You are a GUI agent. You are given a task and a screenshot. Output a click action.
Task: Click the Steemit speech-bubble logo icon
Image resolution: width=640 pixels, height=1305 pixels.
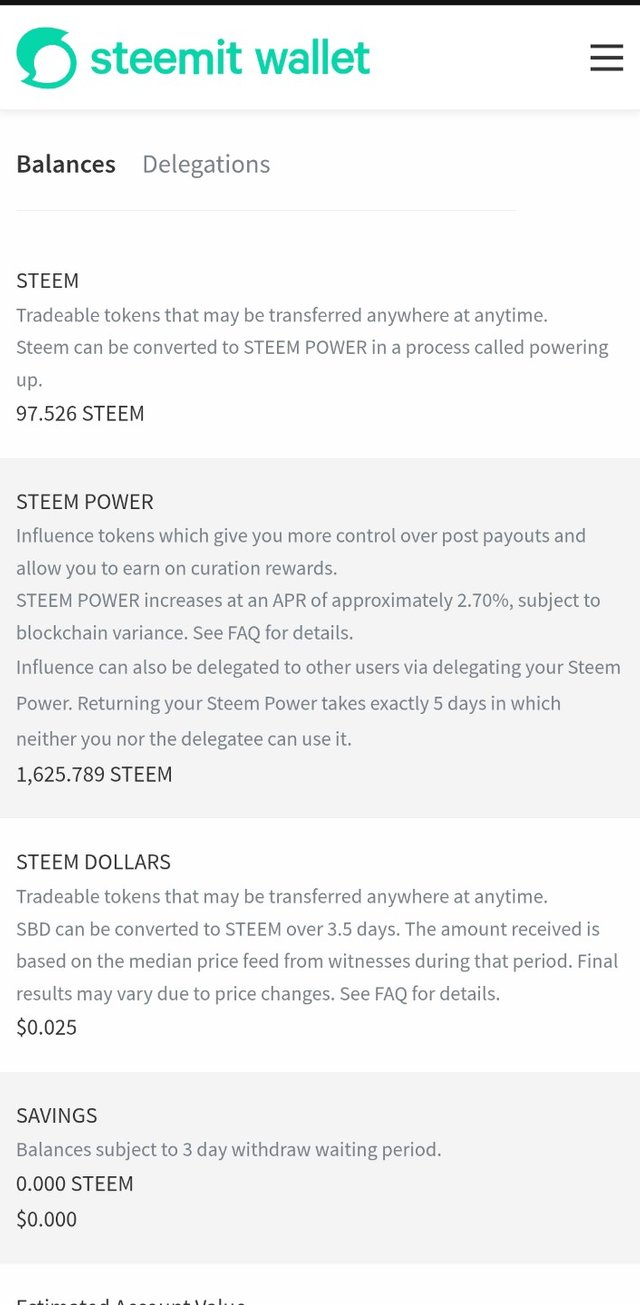pyautogui.click(x=46, y=58)
